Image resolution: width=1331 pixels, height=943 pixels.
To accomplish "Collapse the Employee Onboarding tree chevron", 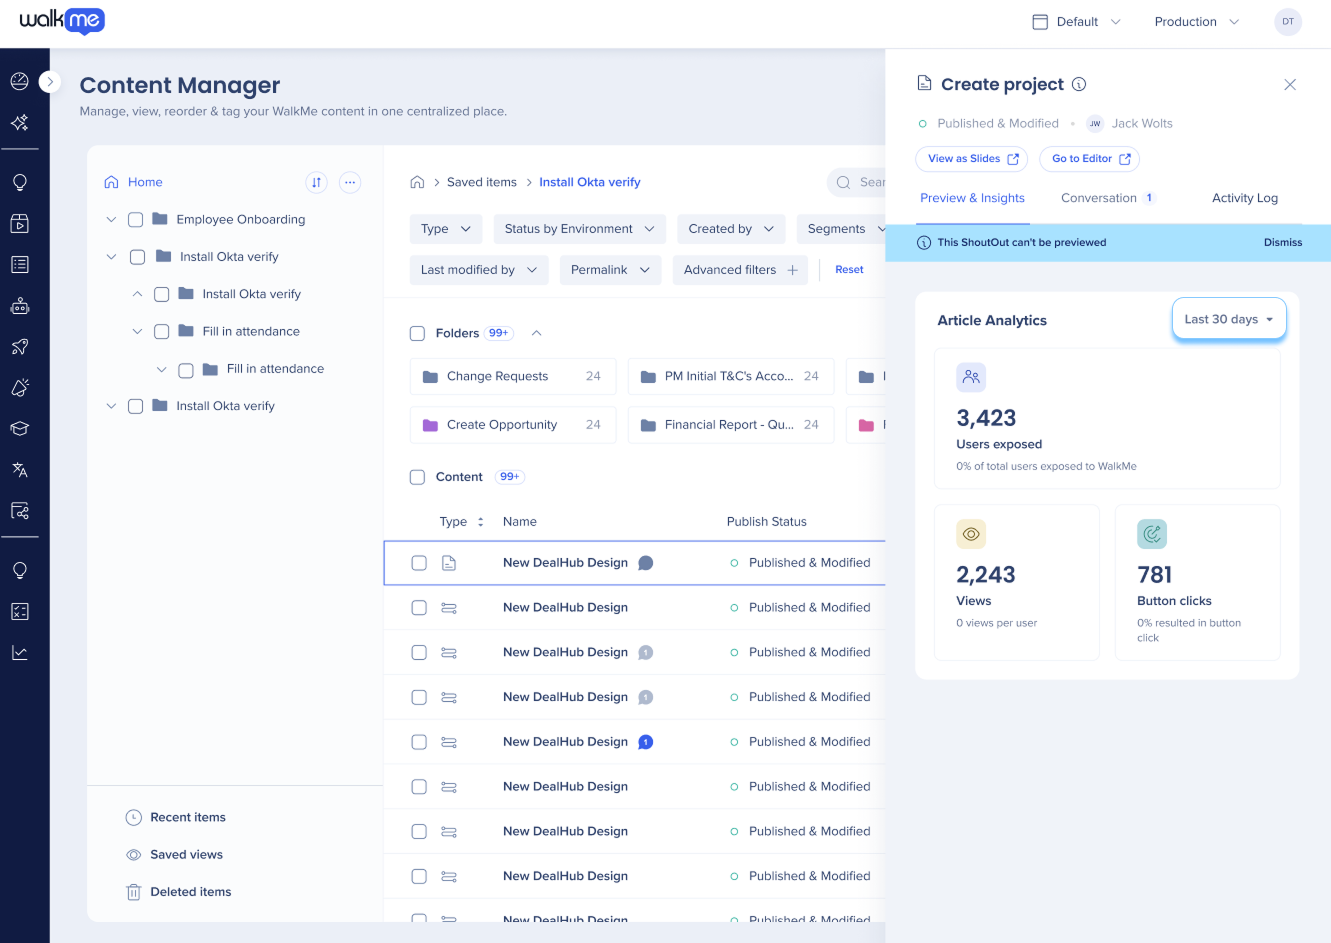I will (111, 220).
